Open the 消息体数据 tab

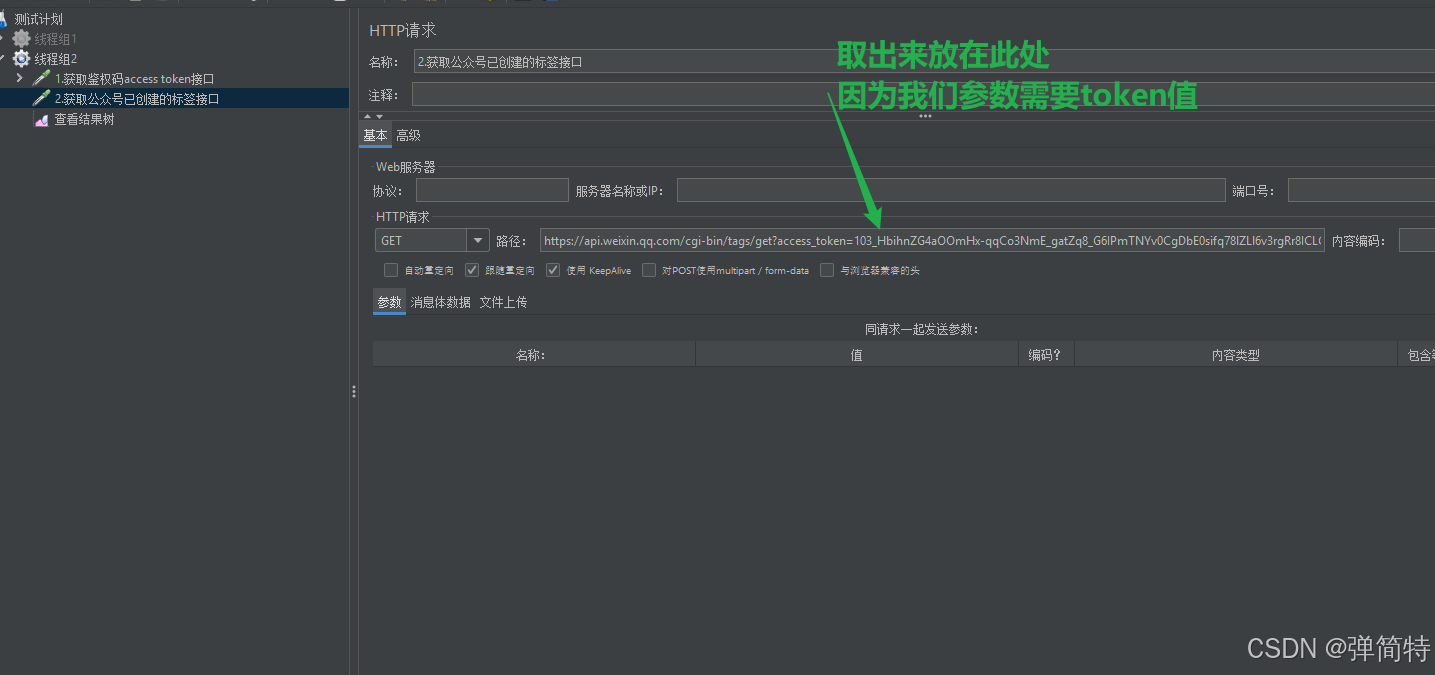click(440, 302)
